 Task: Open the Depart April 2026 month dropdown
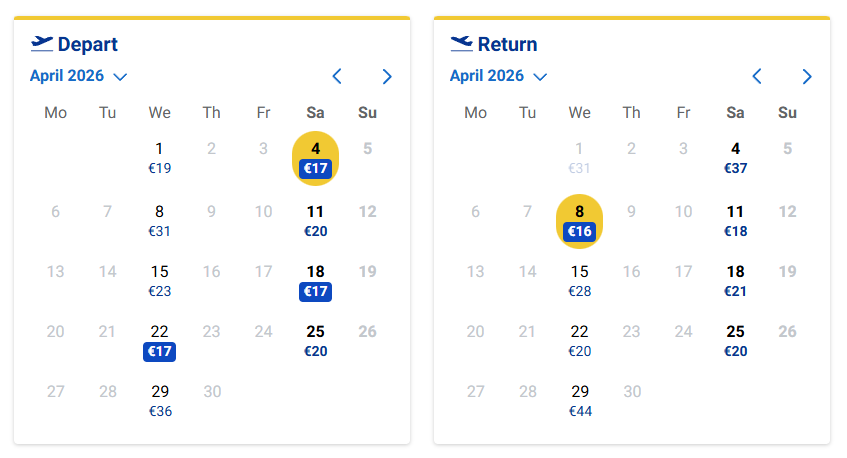78,76
